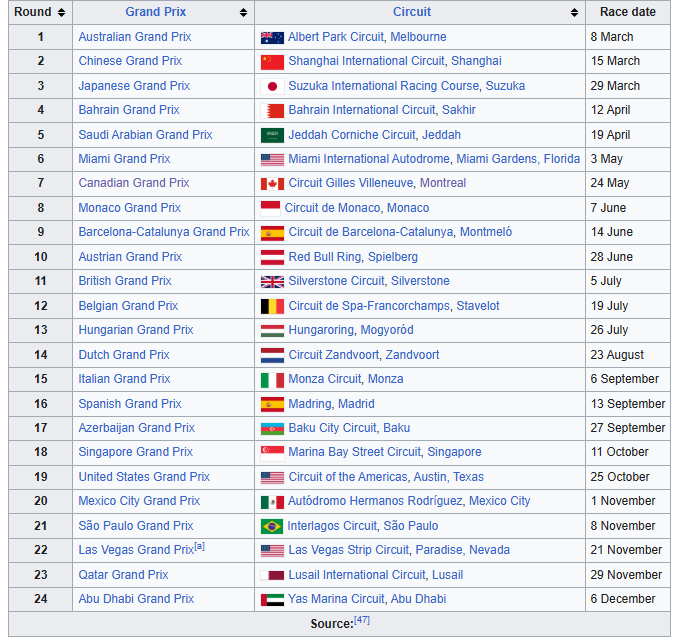Sort the table by Round column arrows

[x=62, y=12]
